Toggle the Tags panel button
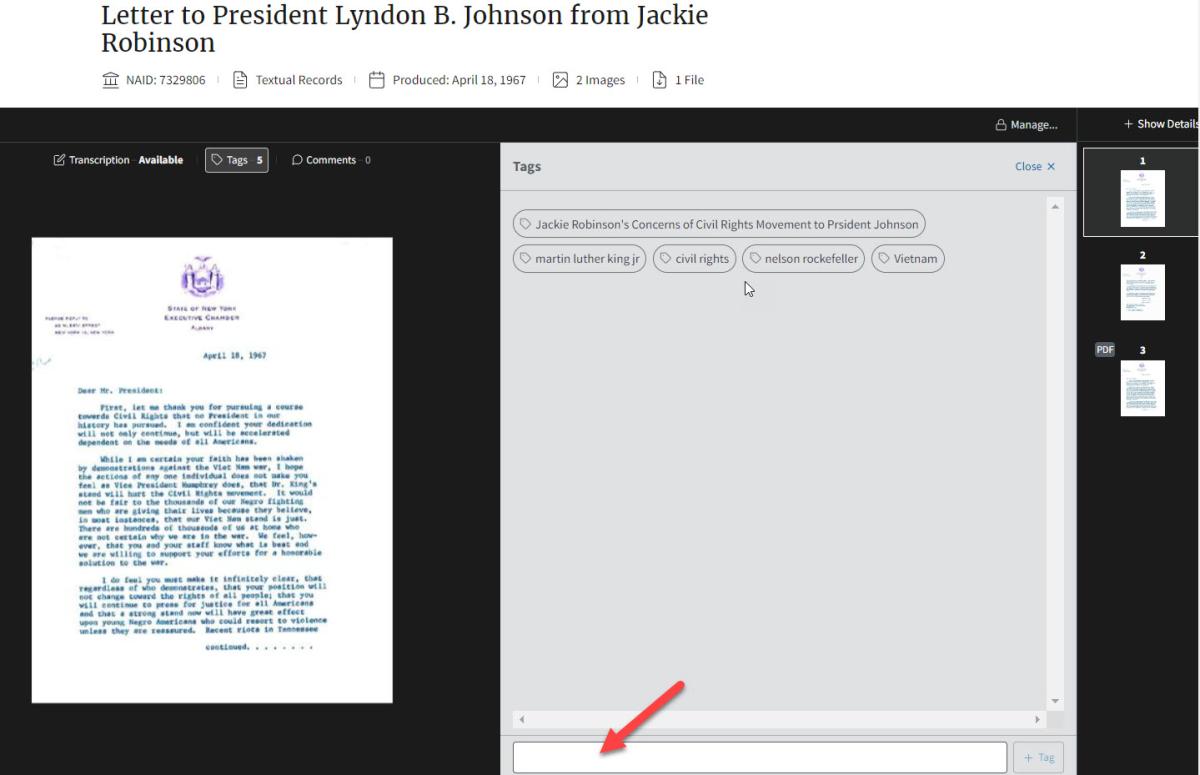Screen dimensions: 1200x775 pyautogui.click(x=237, y=160)
